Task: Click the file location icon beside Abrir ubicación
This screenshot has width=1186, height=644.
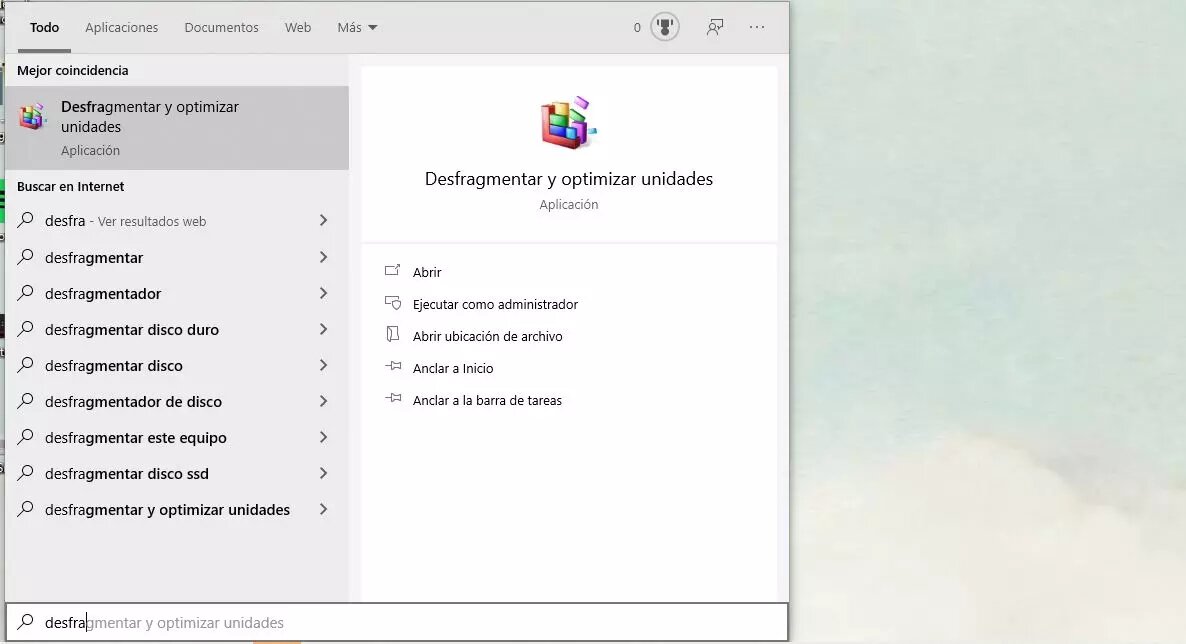Action: pyautogui.click(x=393, y=334)
